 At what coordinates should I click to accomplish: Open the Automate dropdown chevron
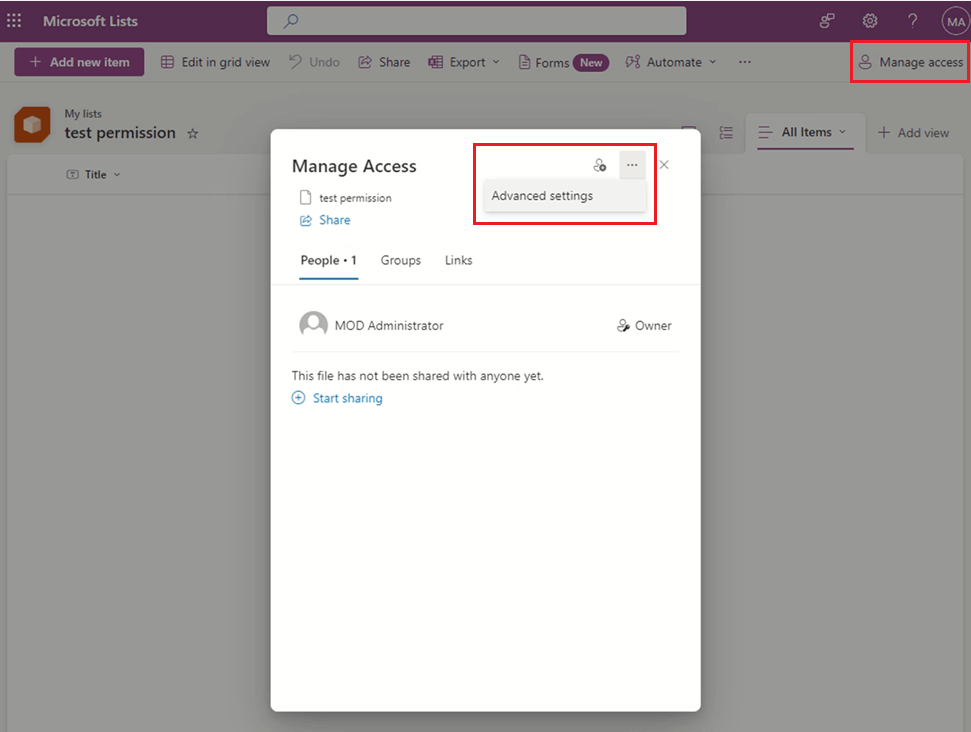[714, 62]
